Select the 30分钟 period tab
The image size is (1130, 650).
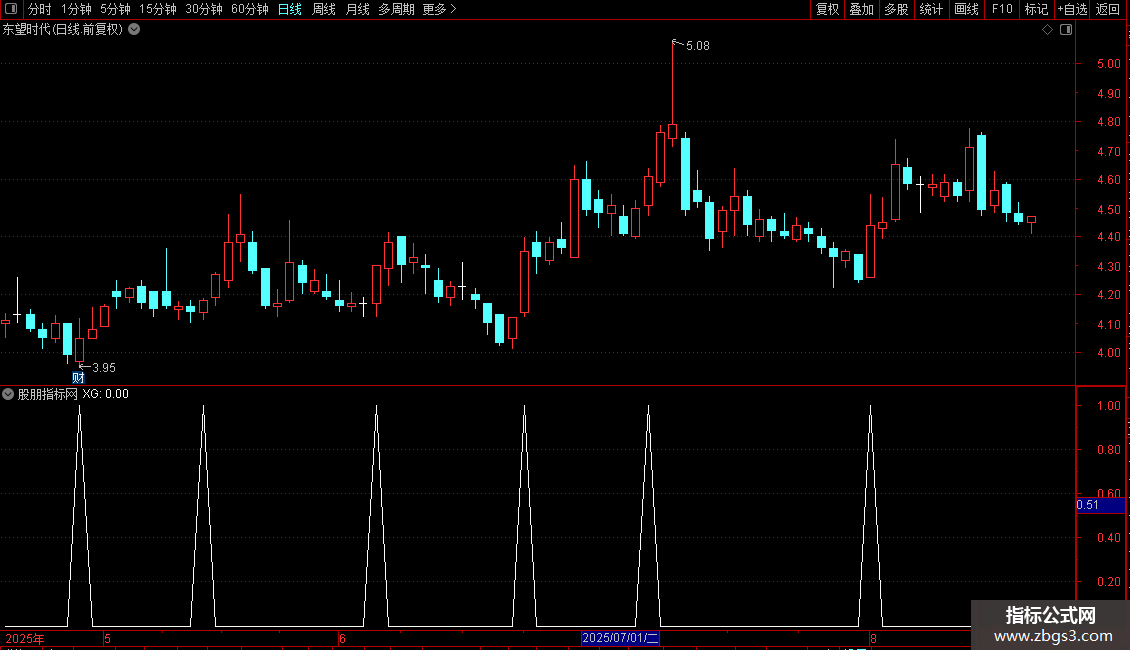204,9
